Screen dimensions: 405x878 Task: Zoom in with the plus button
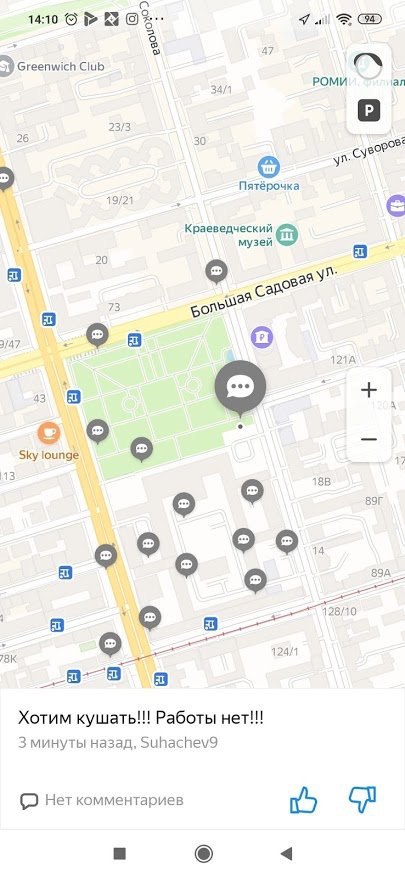pyautogui.click(x=369, y=390)
